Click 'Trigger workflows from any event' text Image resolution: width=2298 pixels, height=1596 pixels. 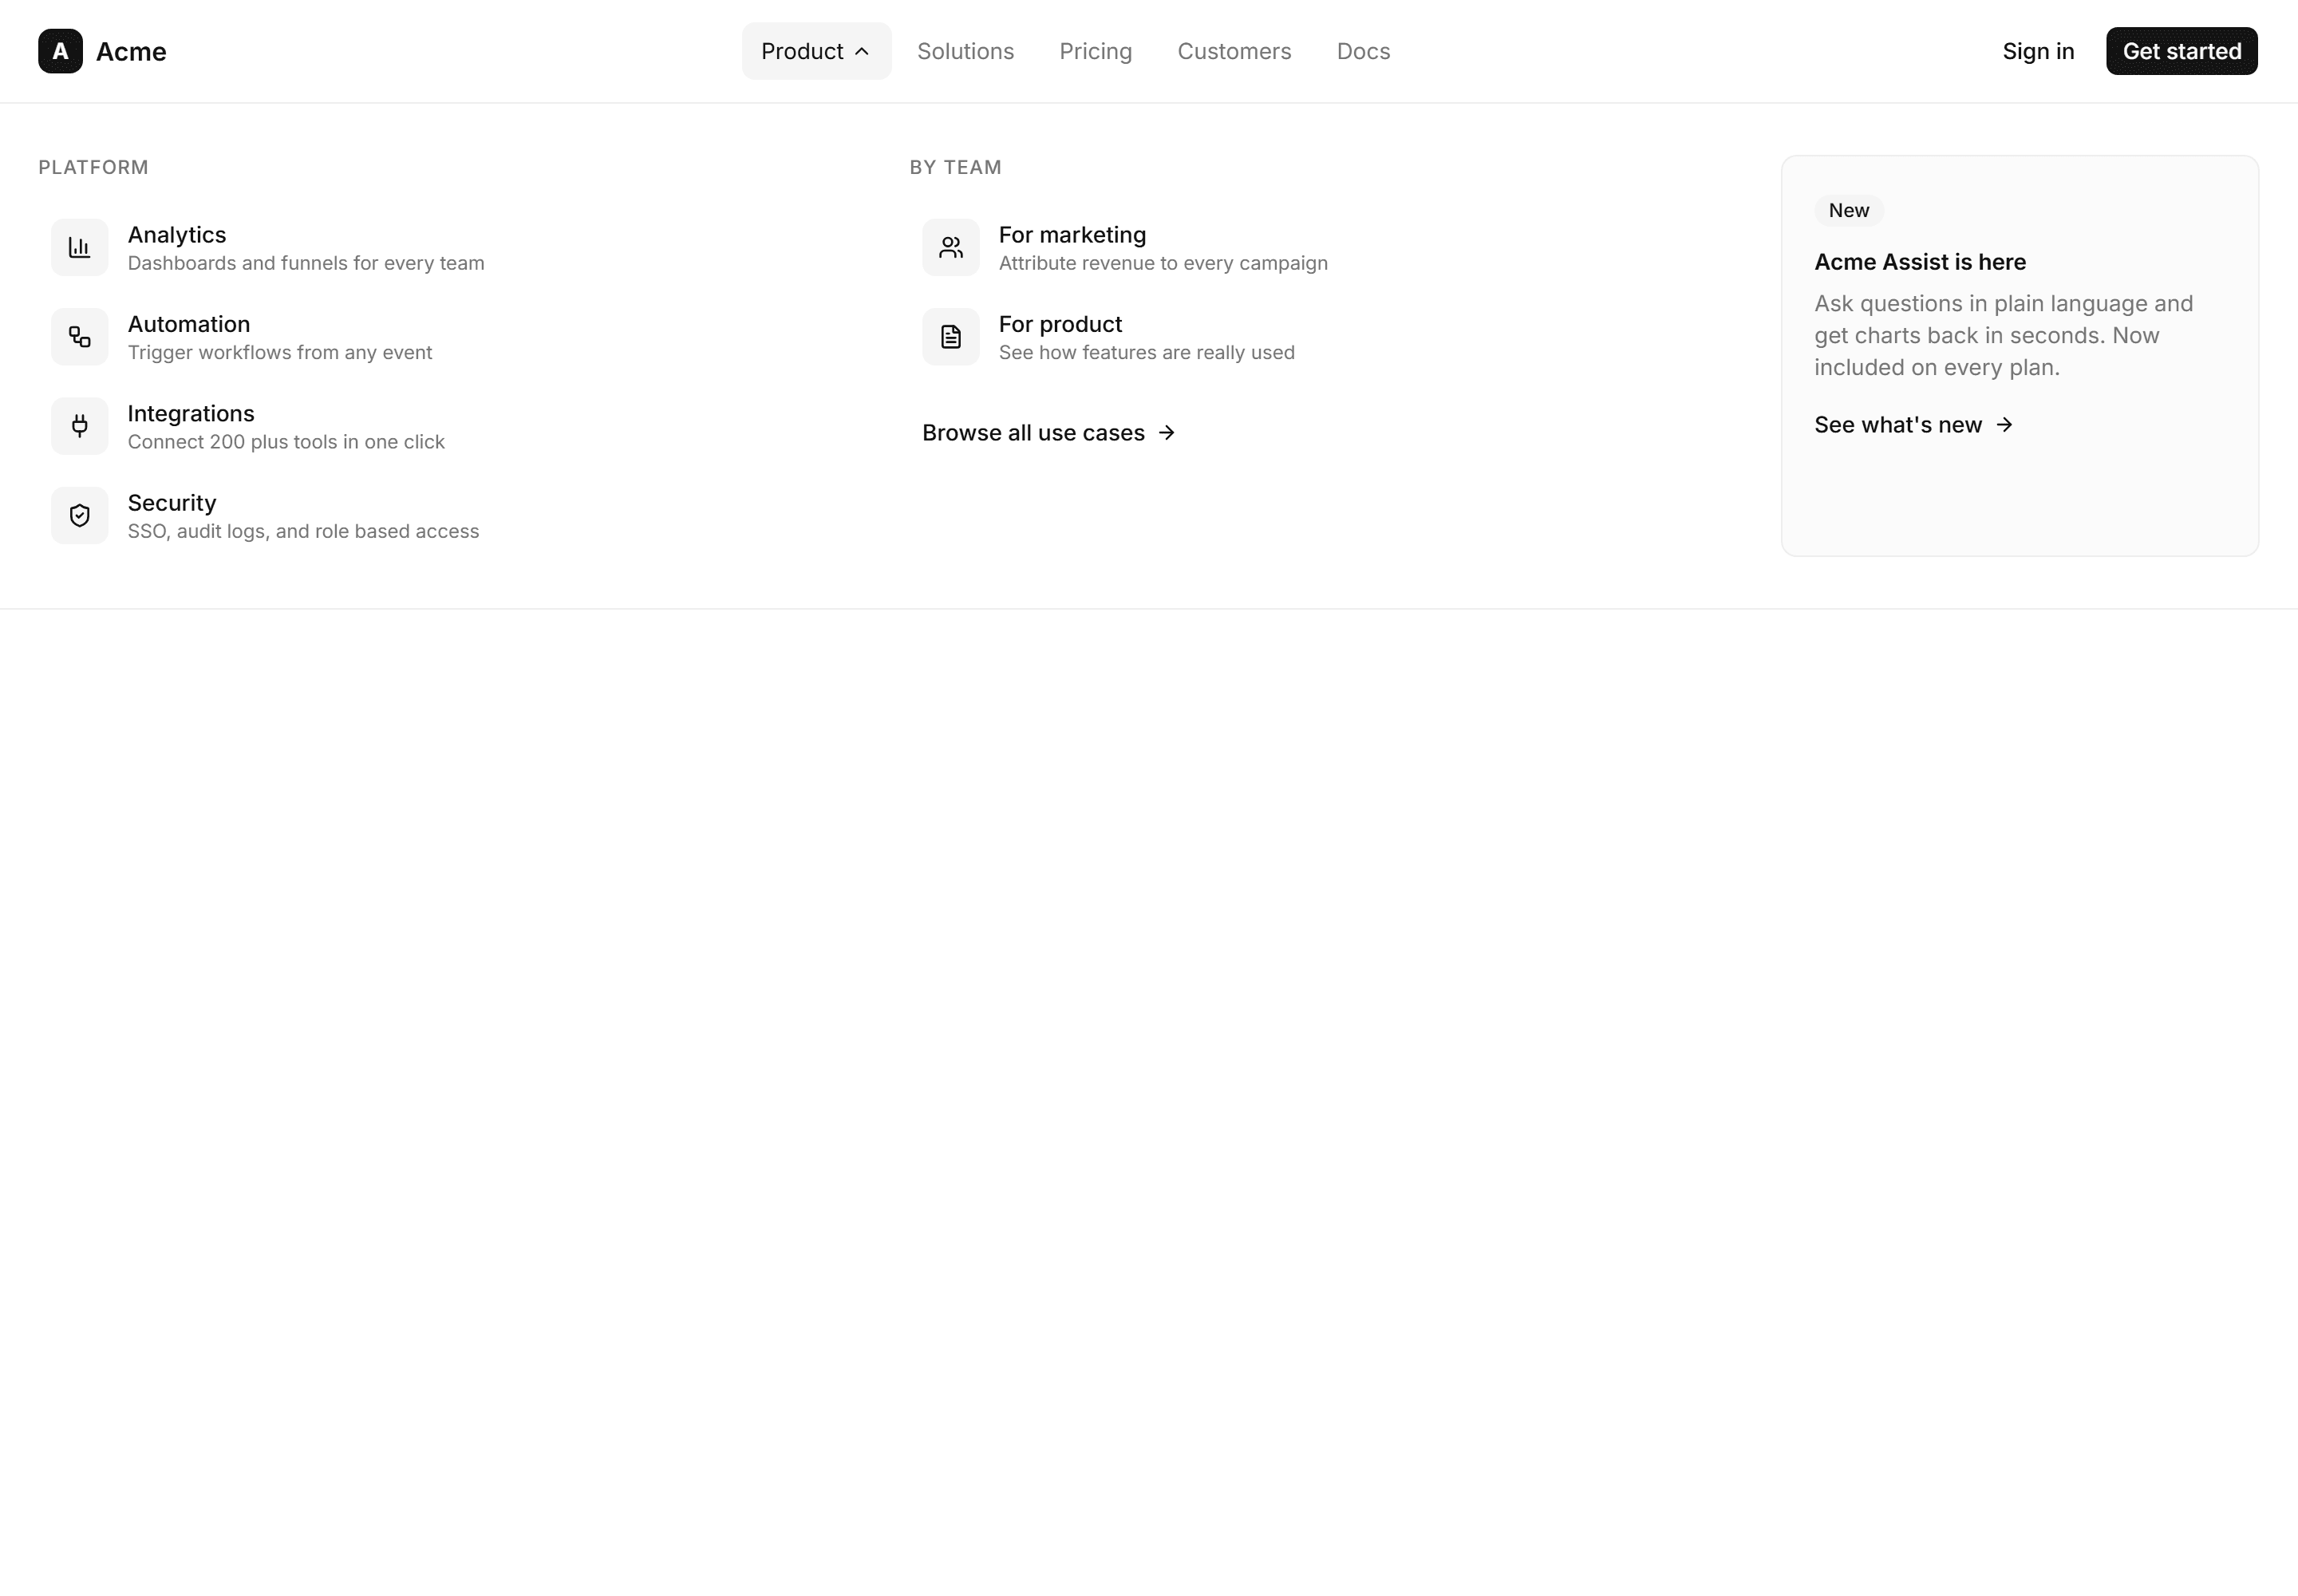[280, 352]
